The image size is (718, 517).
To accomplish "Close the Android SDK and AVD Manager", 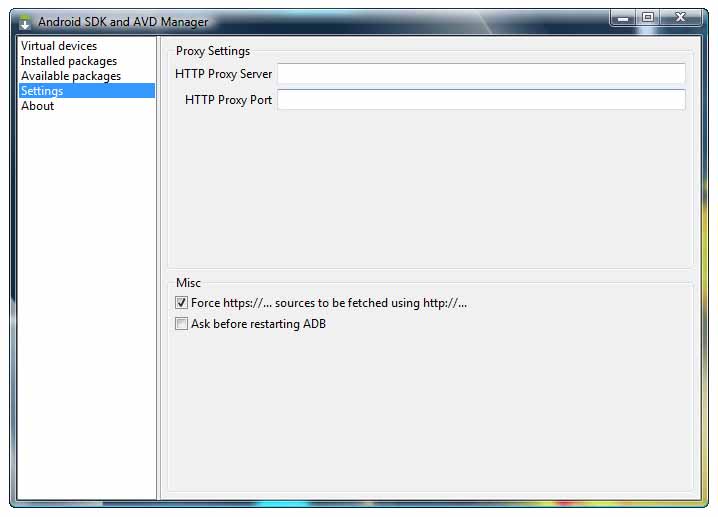I will [x=681, y=17].
